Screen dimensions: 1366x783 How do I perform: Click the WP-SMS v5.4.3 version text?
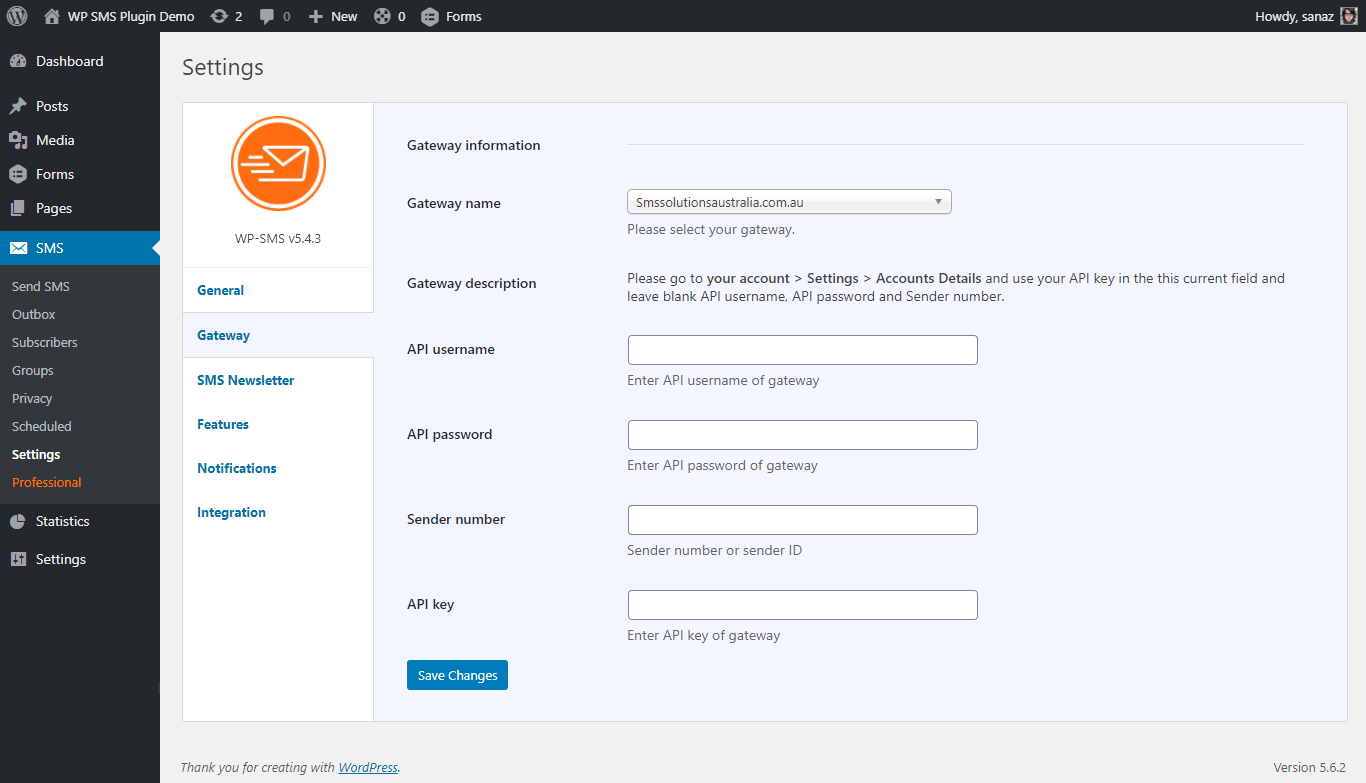(278, 239)
